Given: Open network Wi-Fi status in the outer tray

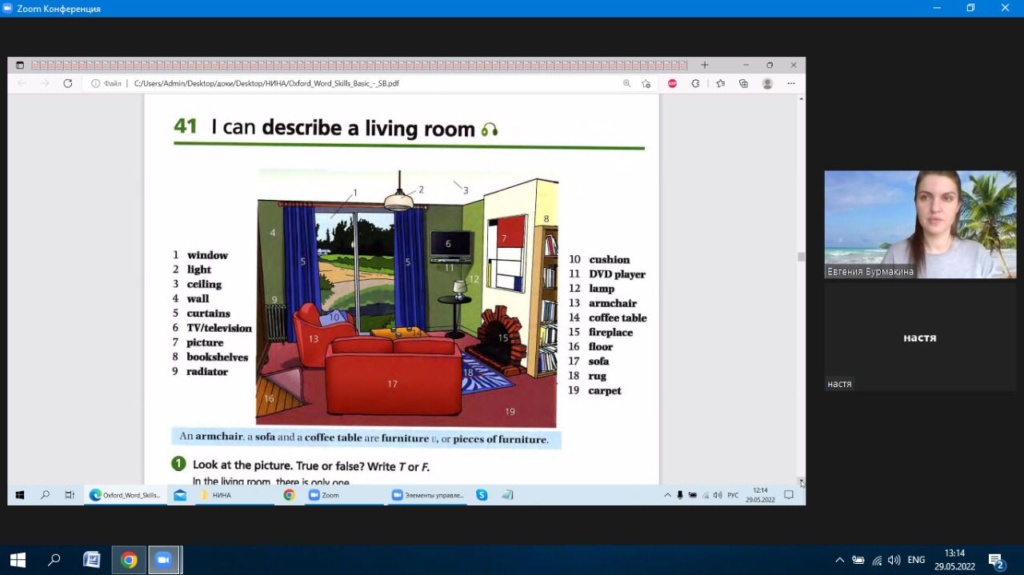Looking at the screenshot, I should tap(877, 560).
